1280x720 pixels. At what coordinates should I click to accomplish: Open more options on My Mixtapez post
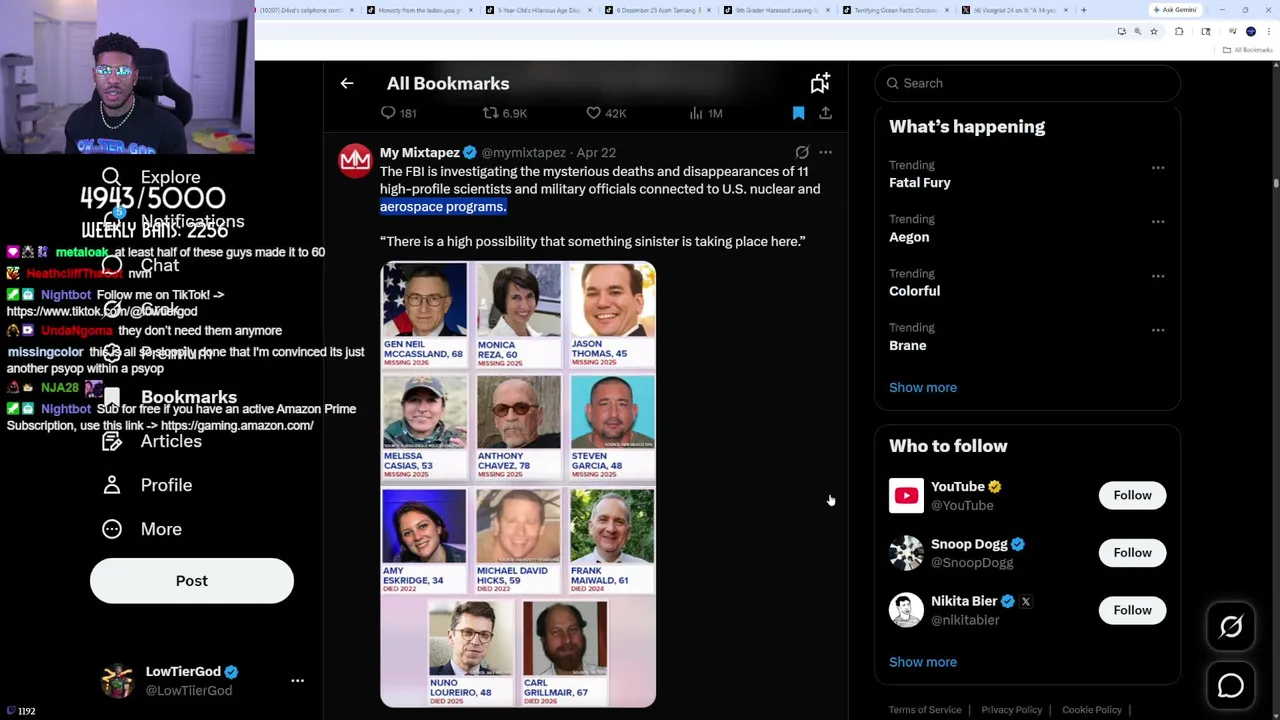825,153
